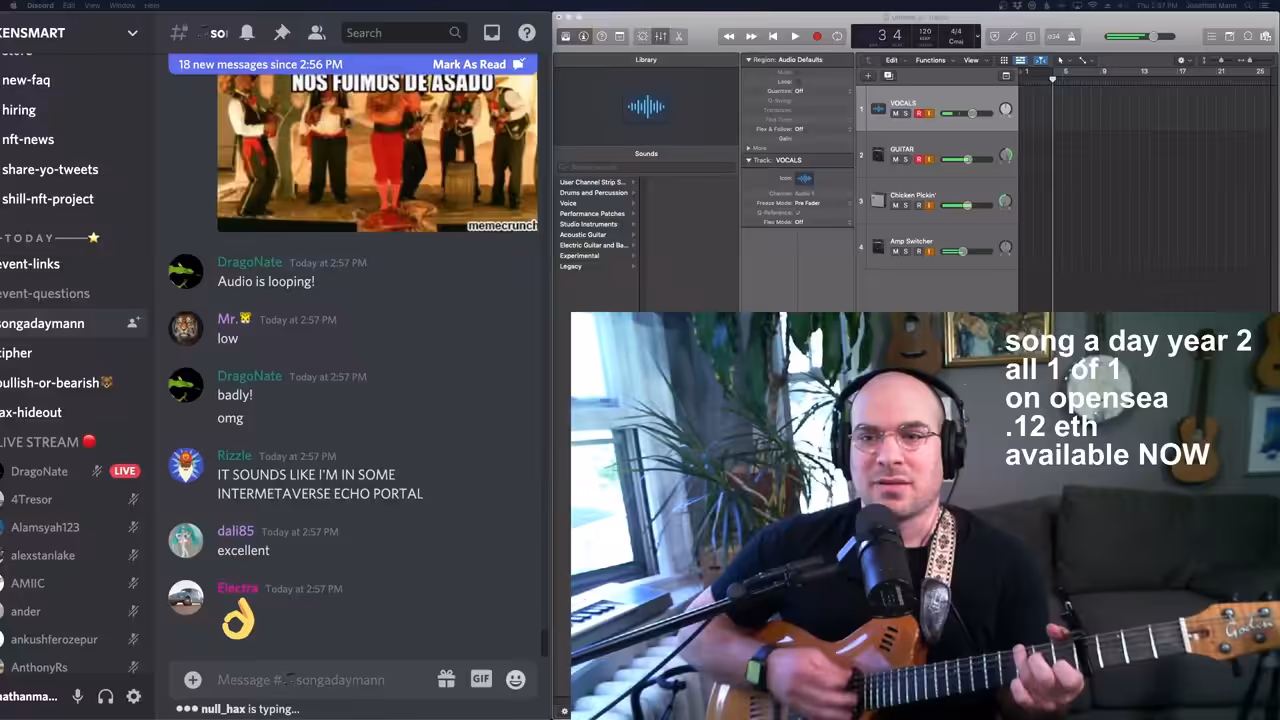Viewport: 1280px width, 720px height.
Task: Click the red Record button in transport
Action: pos(817,36)
